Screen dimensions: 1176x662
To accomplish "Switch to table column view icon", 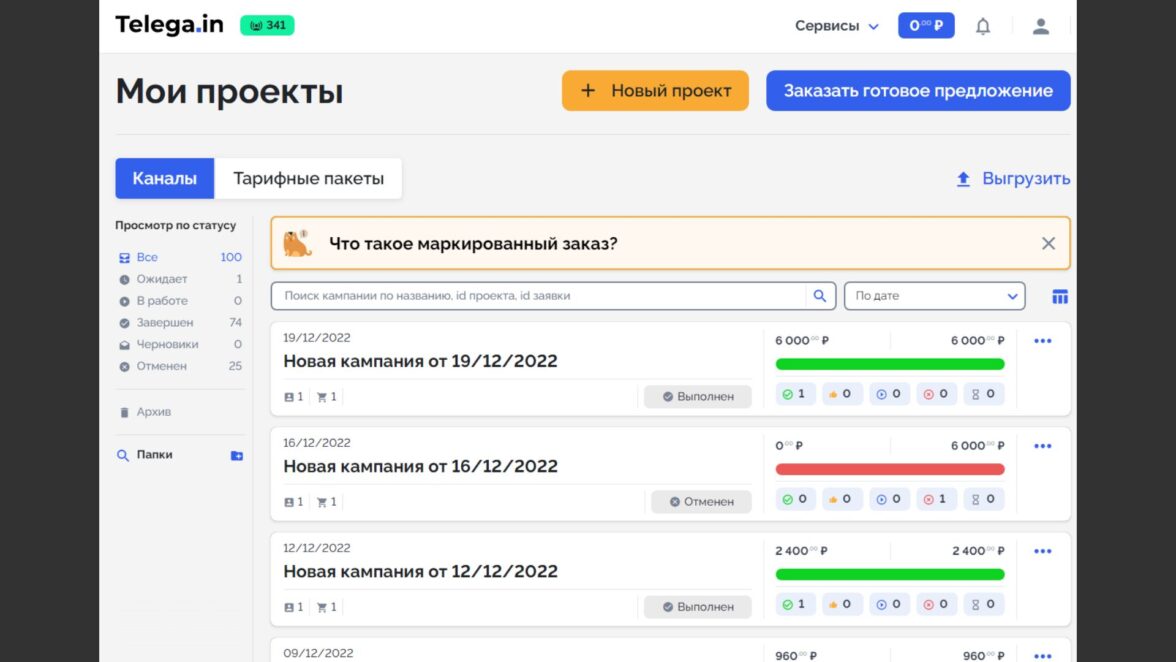I will tap(1060, 296).
